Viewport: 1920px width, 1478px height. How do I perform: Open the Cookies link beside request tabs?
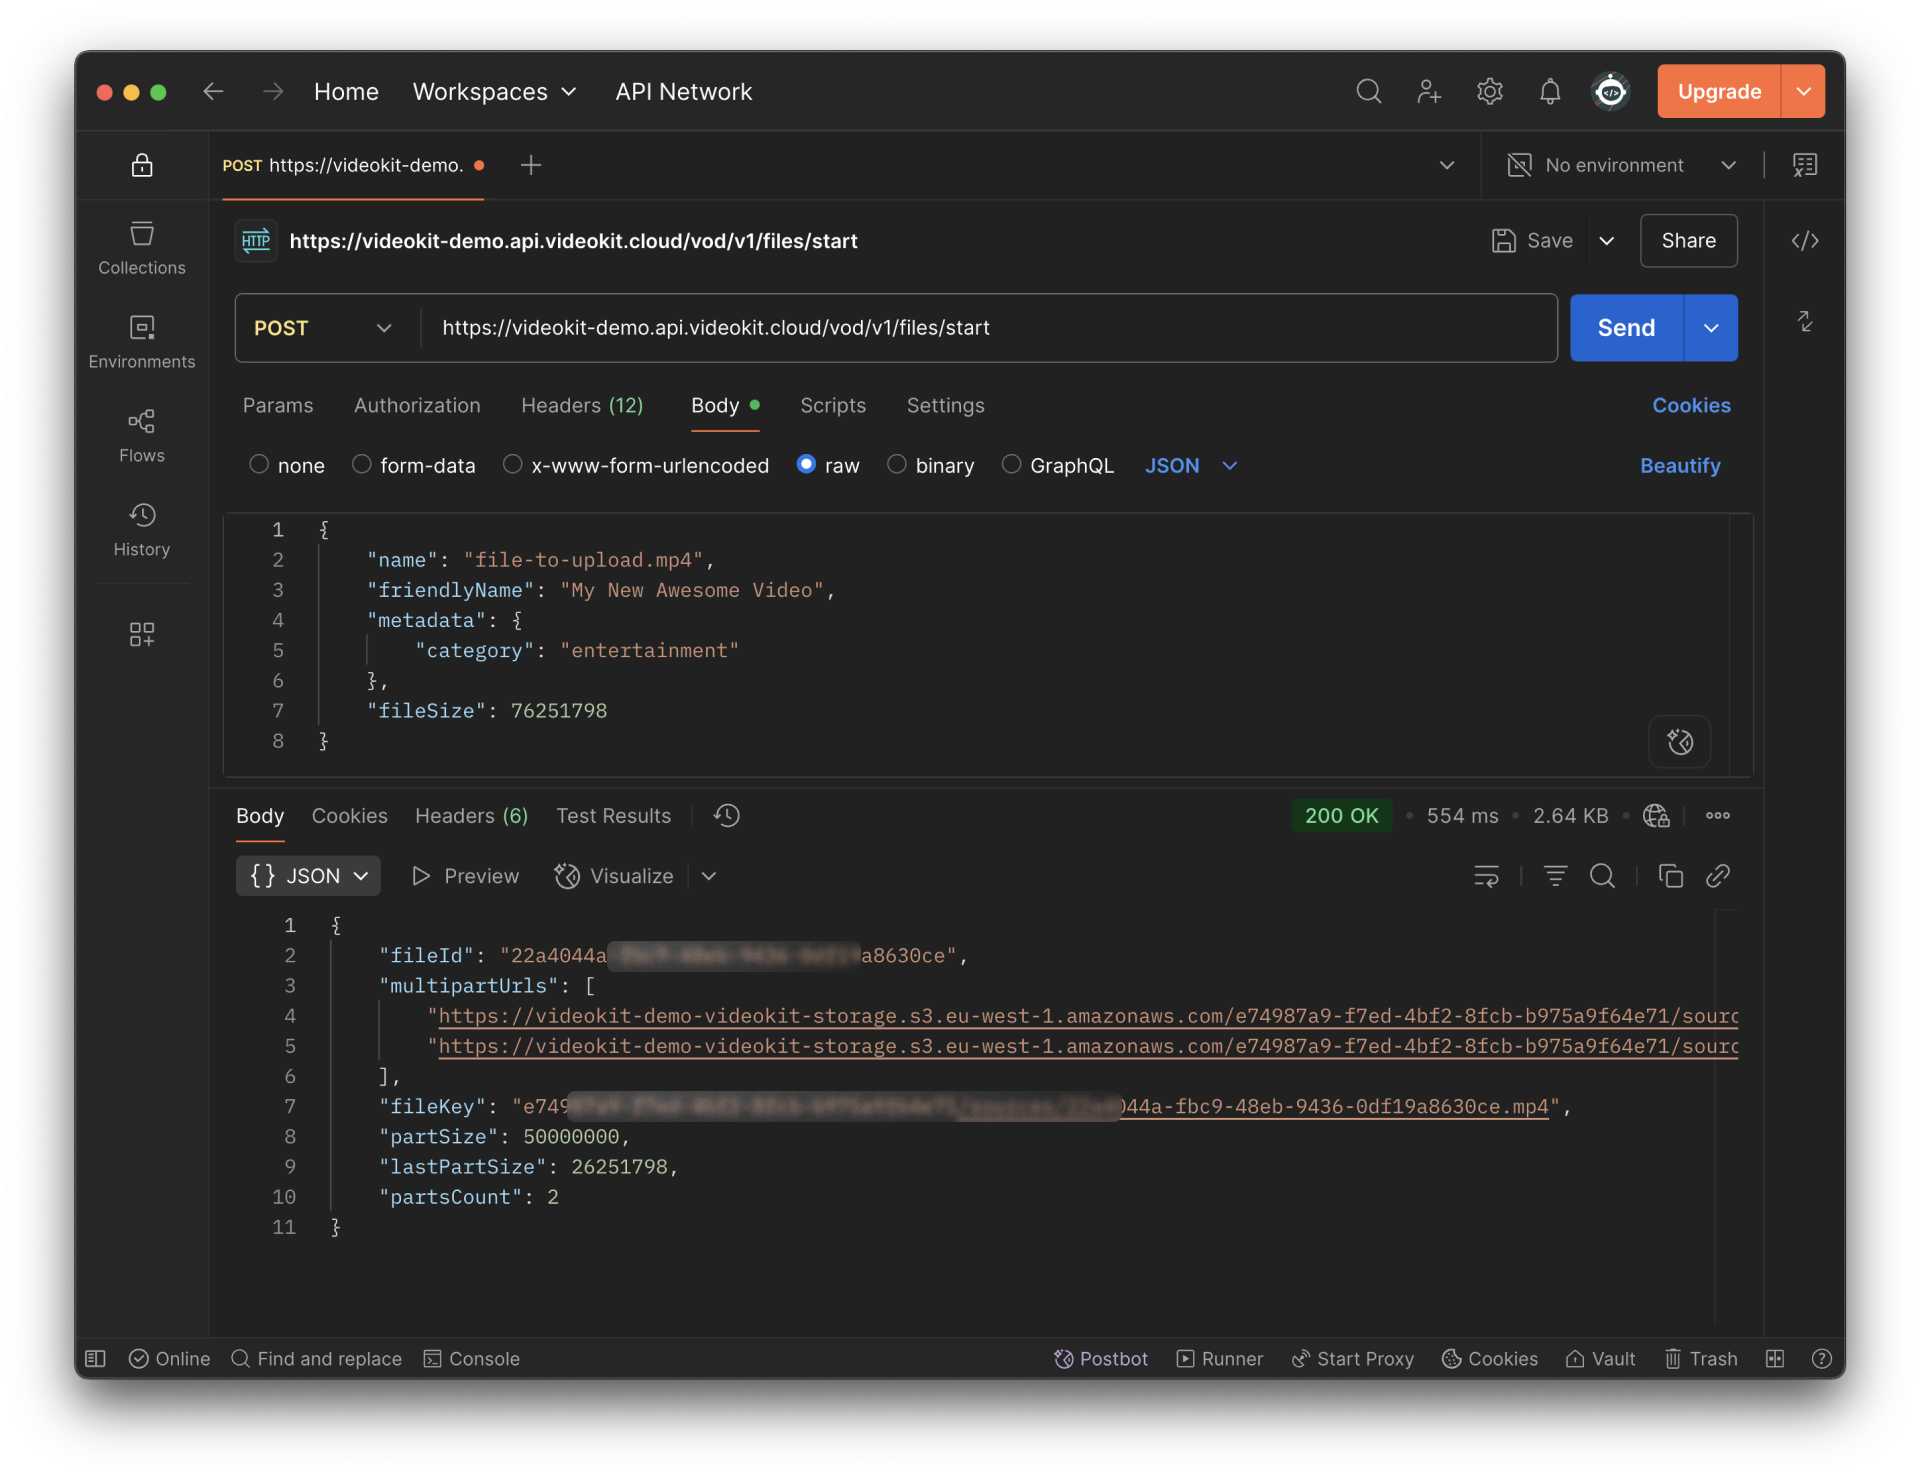[x=1691, y=405]
